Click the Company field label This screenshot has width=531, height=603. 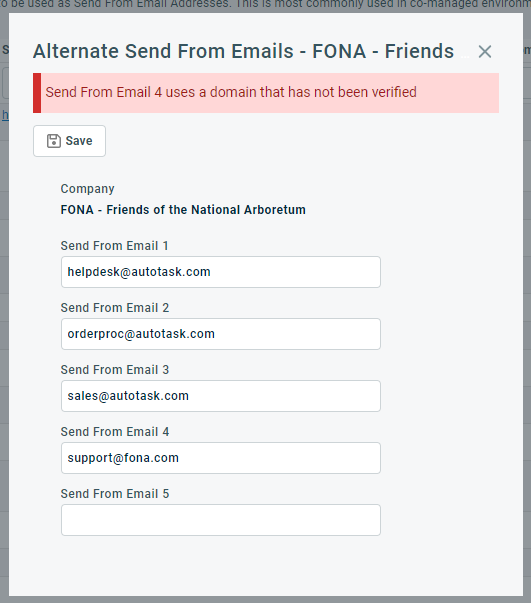[87, 189]
